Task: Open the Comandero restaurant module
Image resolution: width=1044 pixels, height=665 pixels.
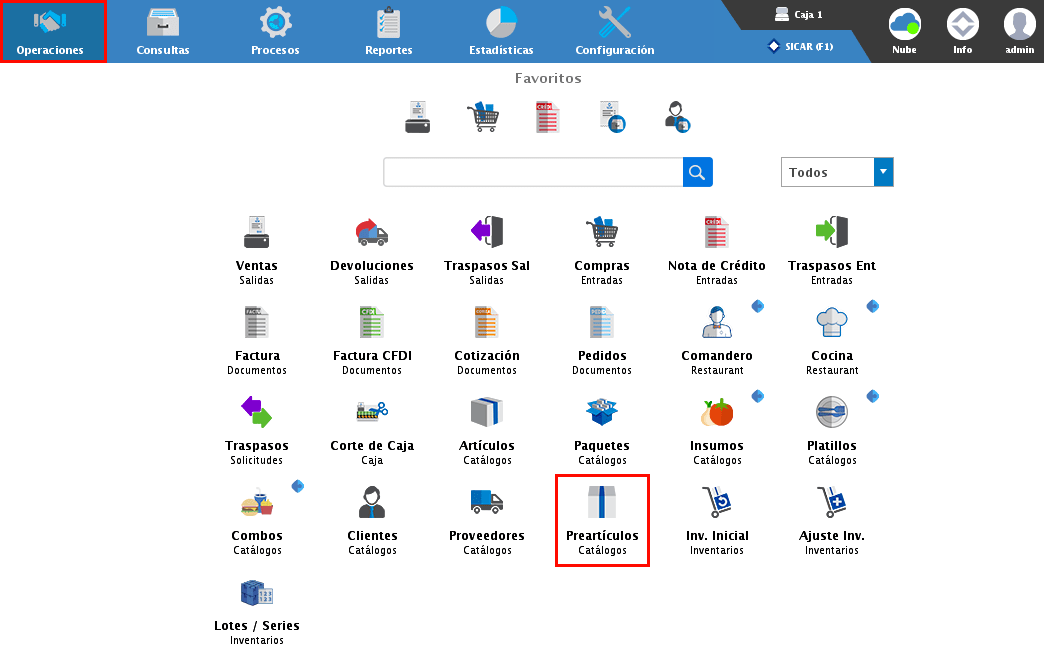Action: point(716,324)
